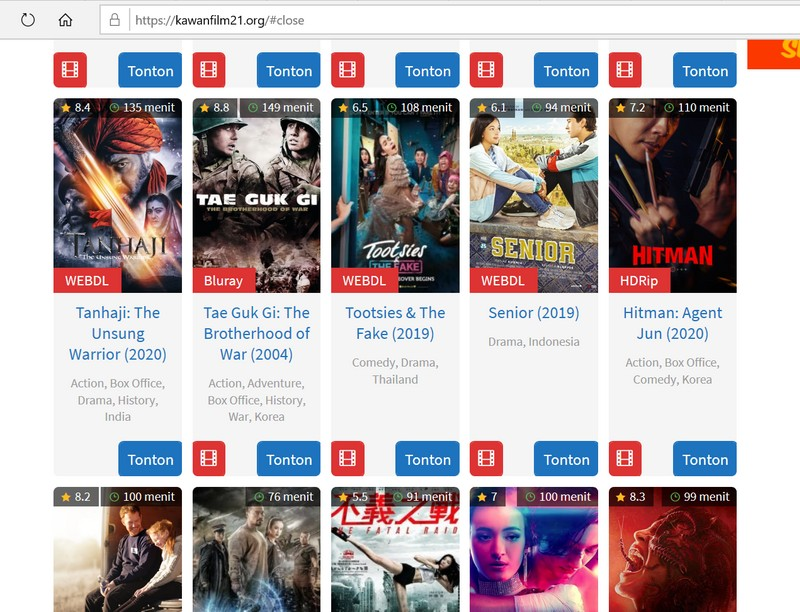
Task: Open the red monster poster rated 8.3
Action: click(672, 549)
